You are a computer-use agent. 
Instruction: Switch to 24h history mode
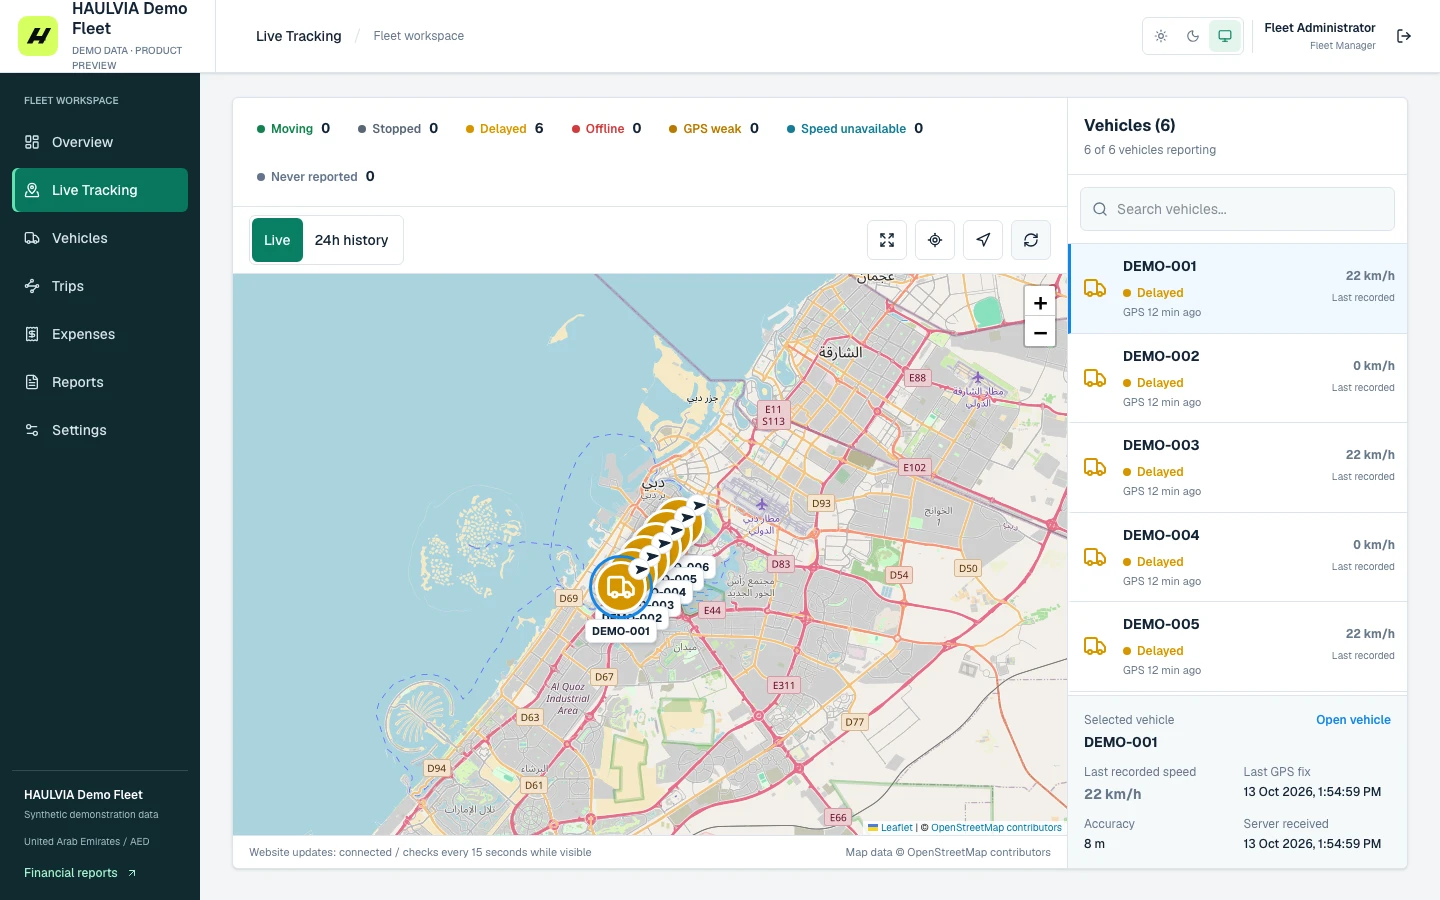tap(351, 240)
